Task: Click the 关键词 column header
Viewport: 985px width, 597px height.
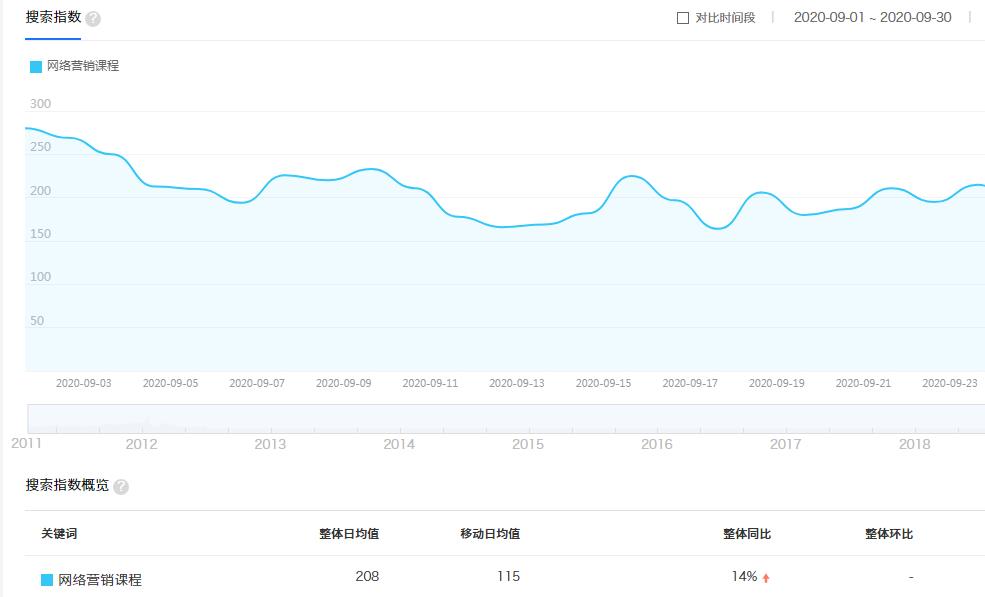Action: pyautogui.click(x=59, y=534)
